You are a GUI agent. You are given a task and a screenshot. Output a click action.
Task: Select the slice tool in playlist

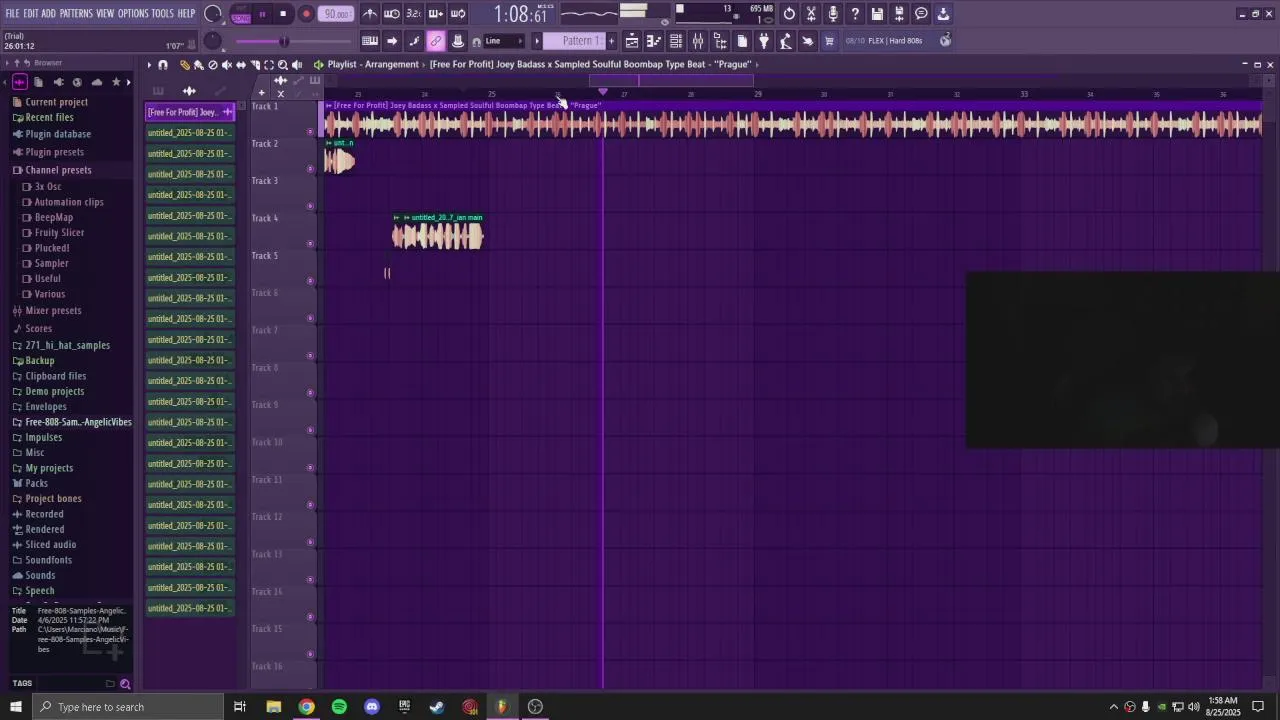coord(255,65)
